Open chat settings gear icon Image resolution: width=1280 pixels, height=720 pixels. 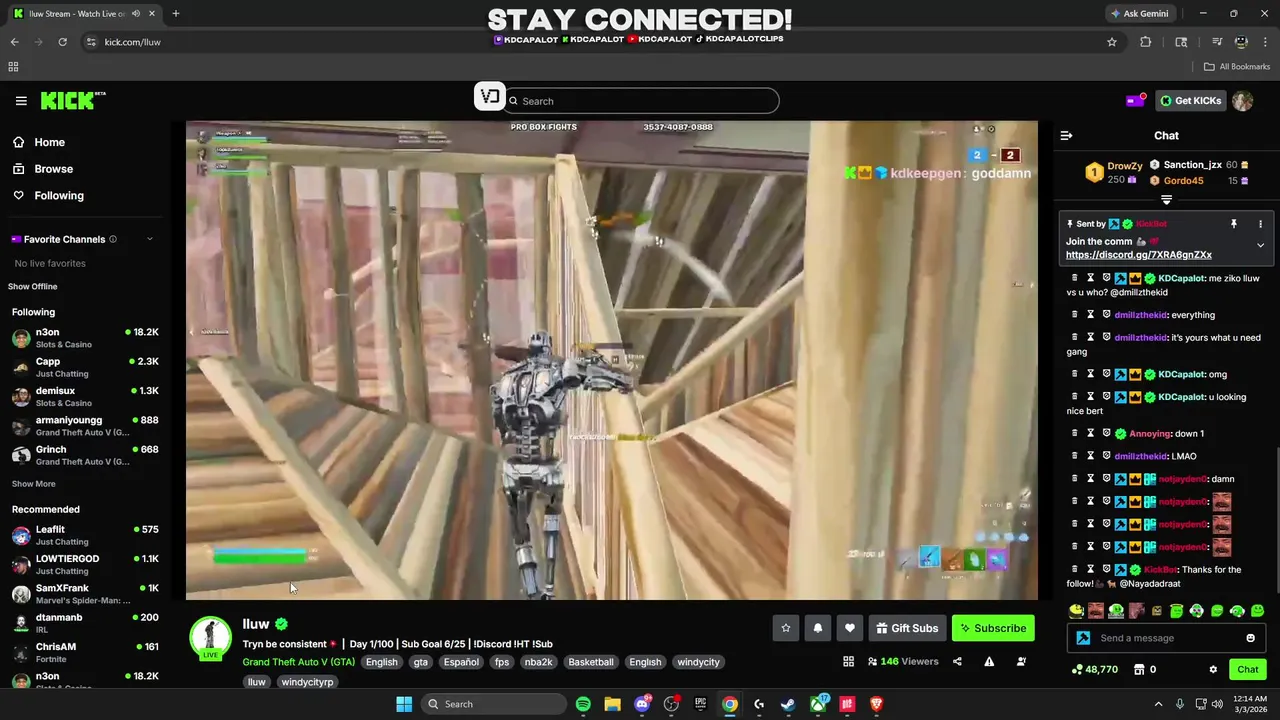[x=1213, y=669]
